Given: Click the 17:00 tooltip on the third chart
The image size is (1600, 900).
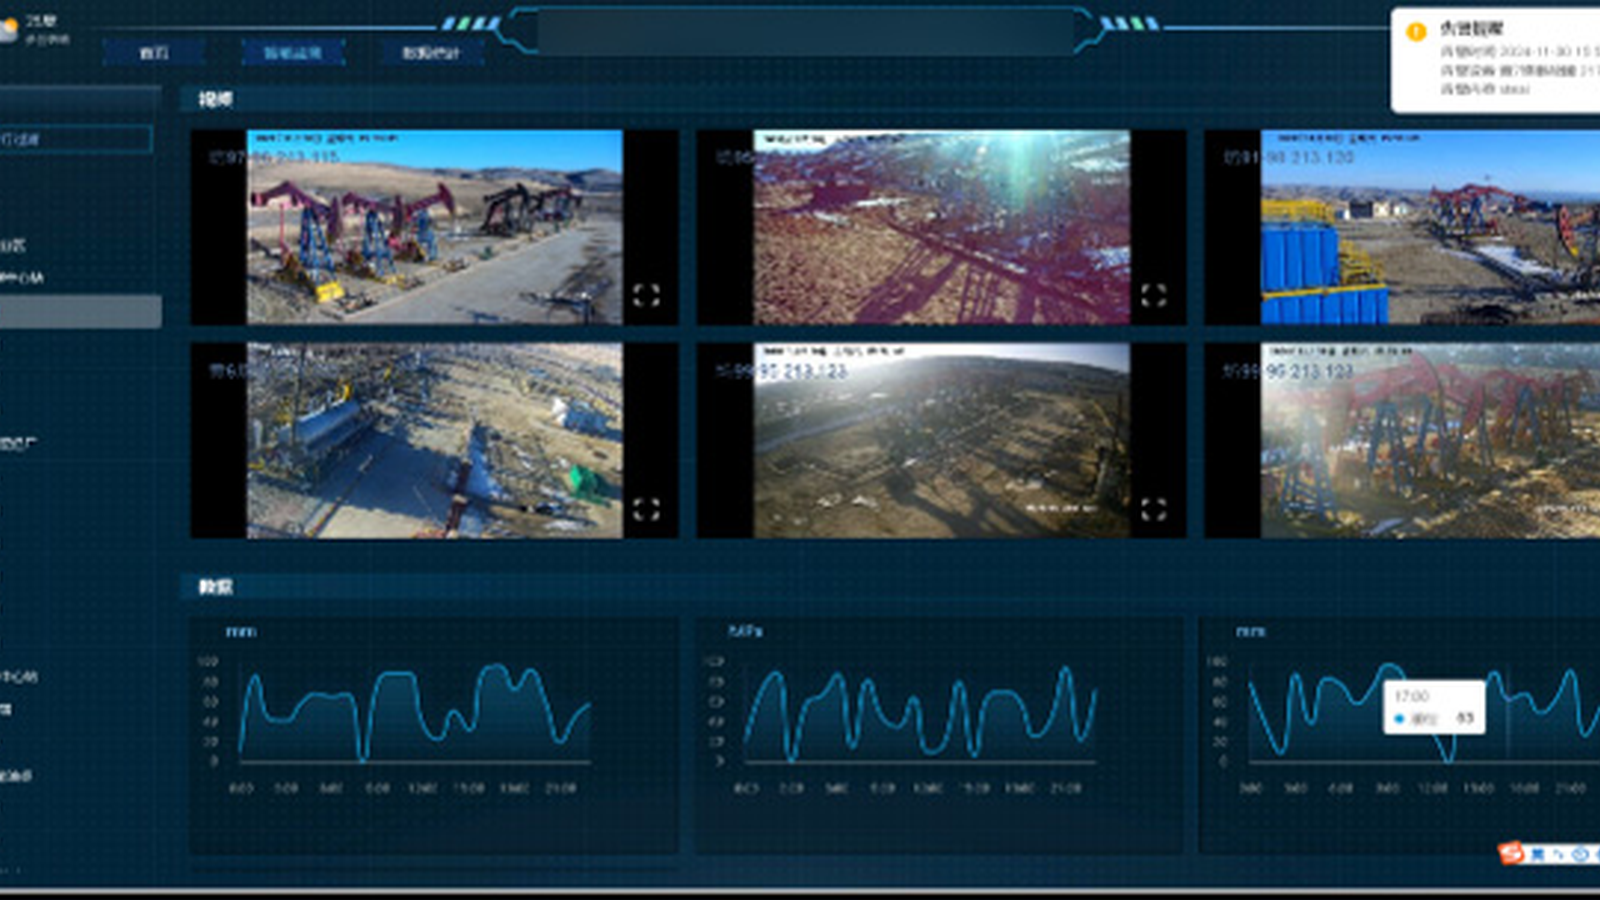Looking at the screenshot, I should coord(1434,707).
